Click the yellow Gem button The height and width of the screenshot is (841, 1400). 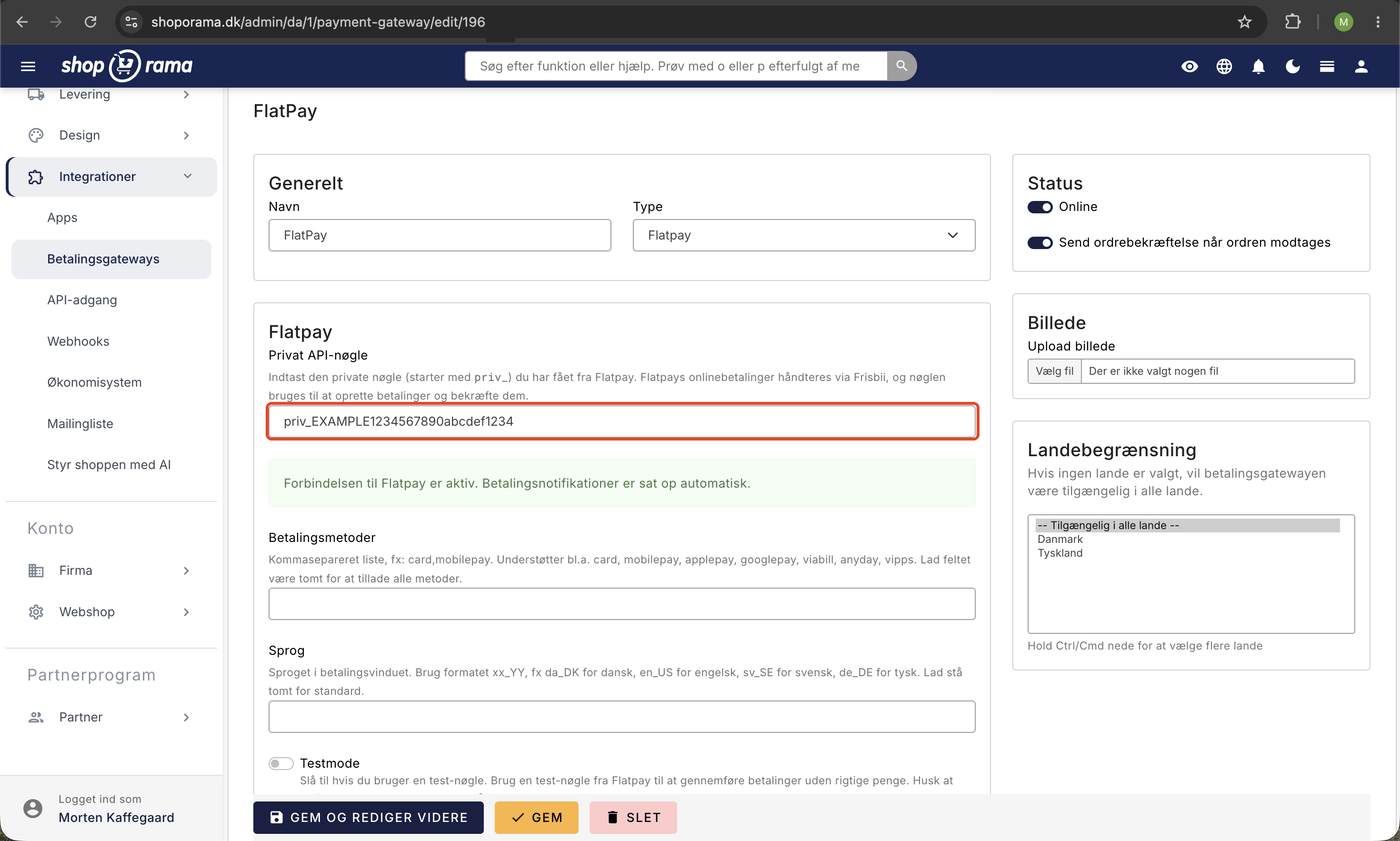point(536,817)
